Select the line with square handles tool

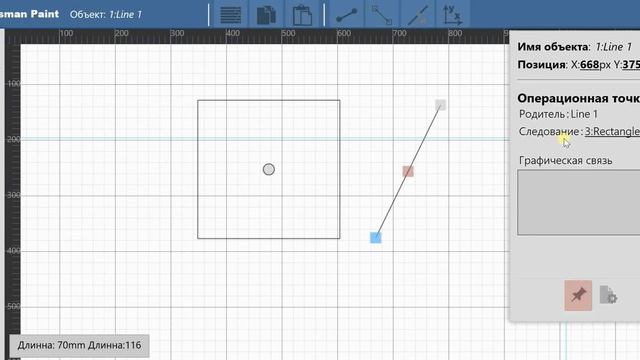tap(382, 15)
